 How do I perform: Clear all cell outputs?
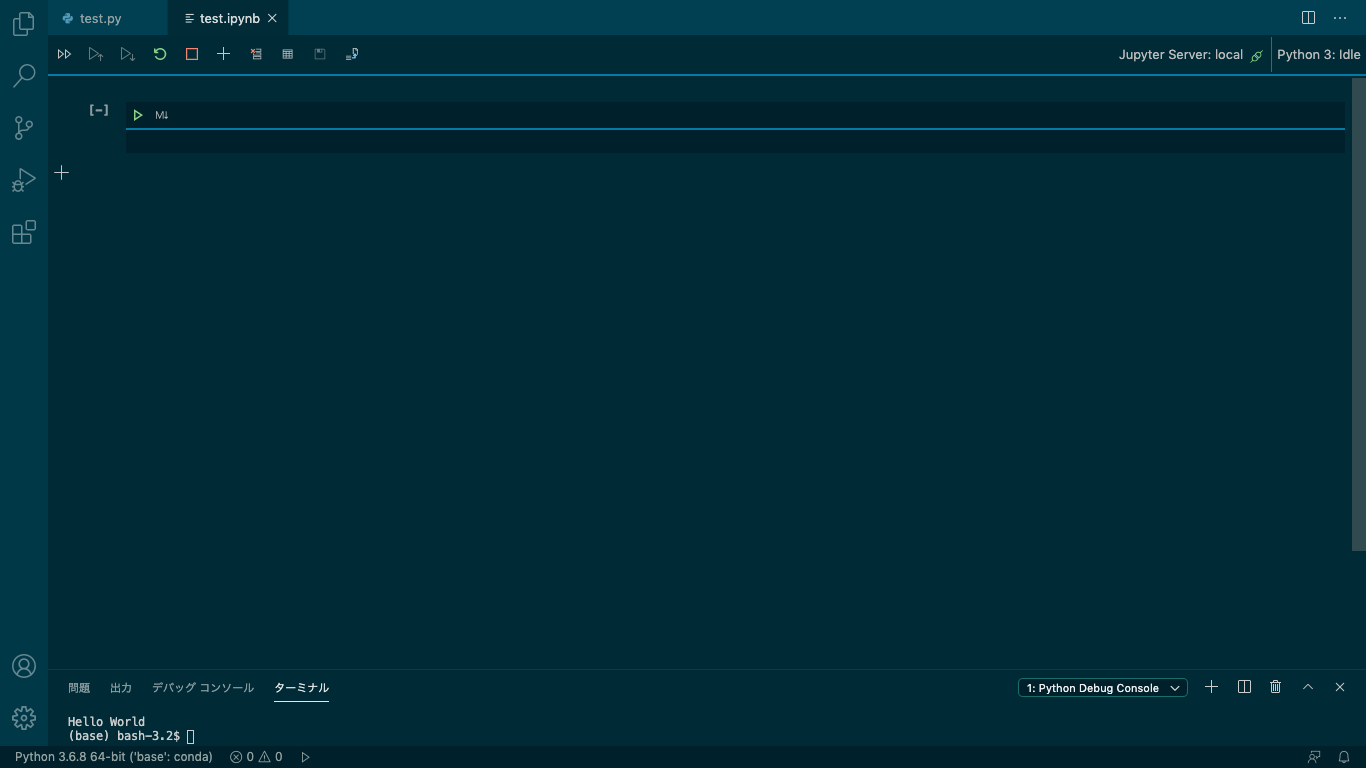(256, 54)
